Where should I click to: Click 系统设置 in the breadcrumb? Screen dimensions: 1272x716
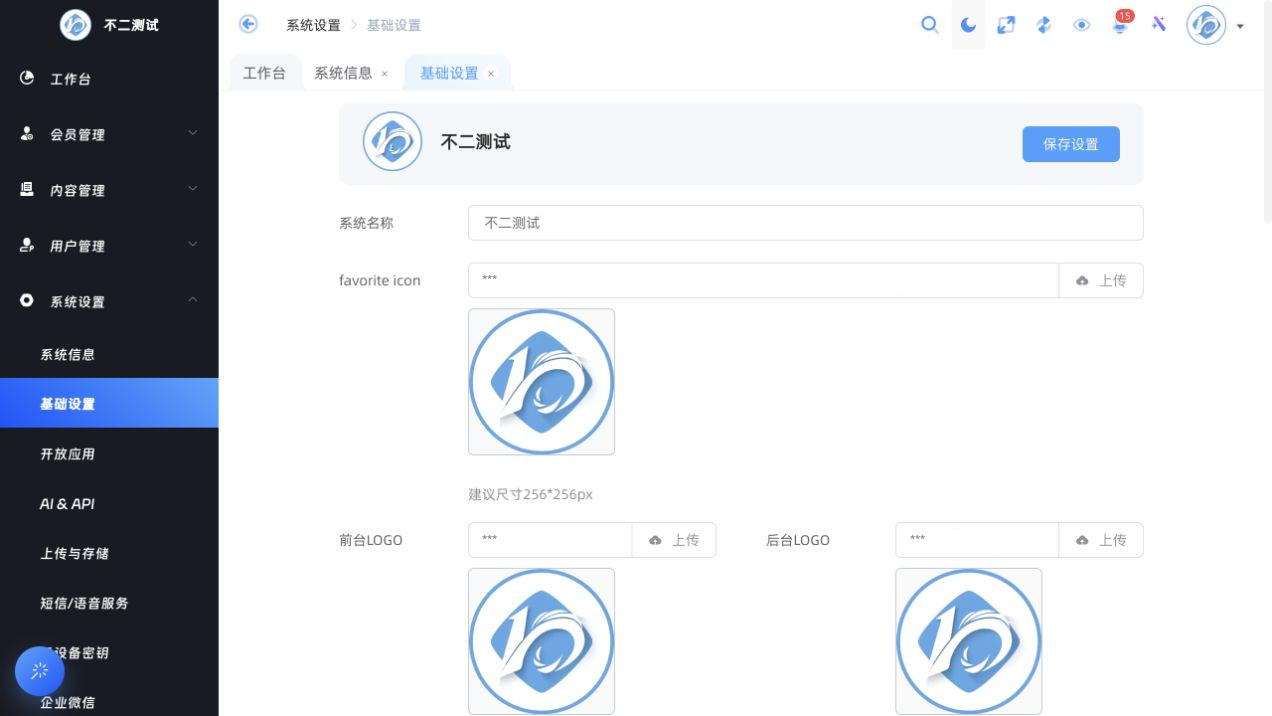(x=313, y=25)
